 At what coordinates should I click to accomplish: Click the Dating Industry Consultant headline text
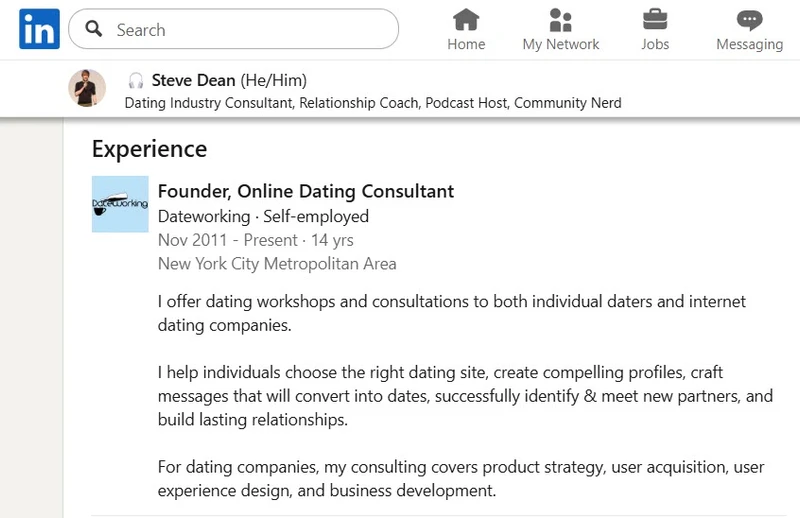372,102
